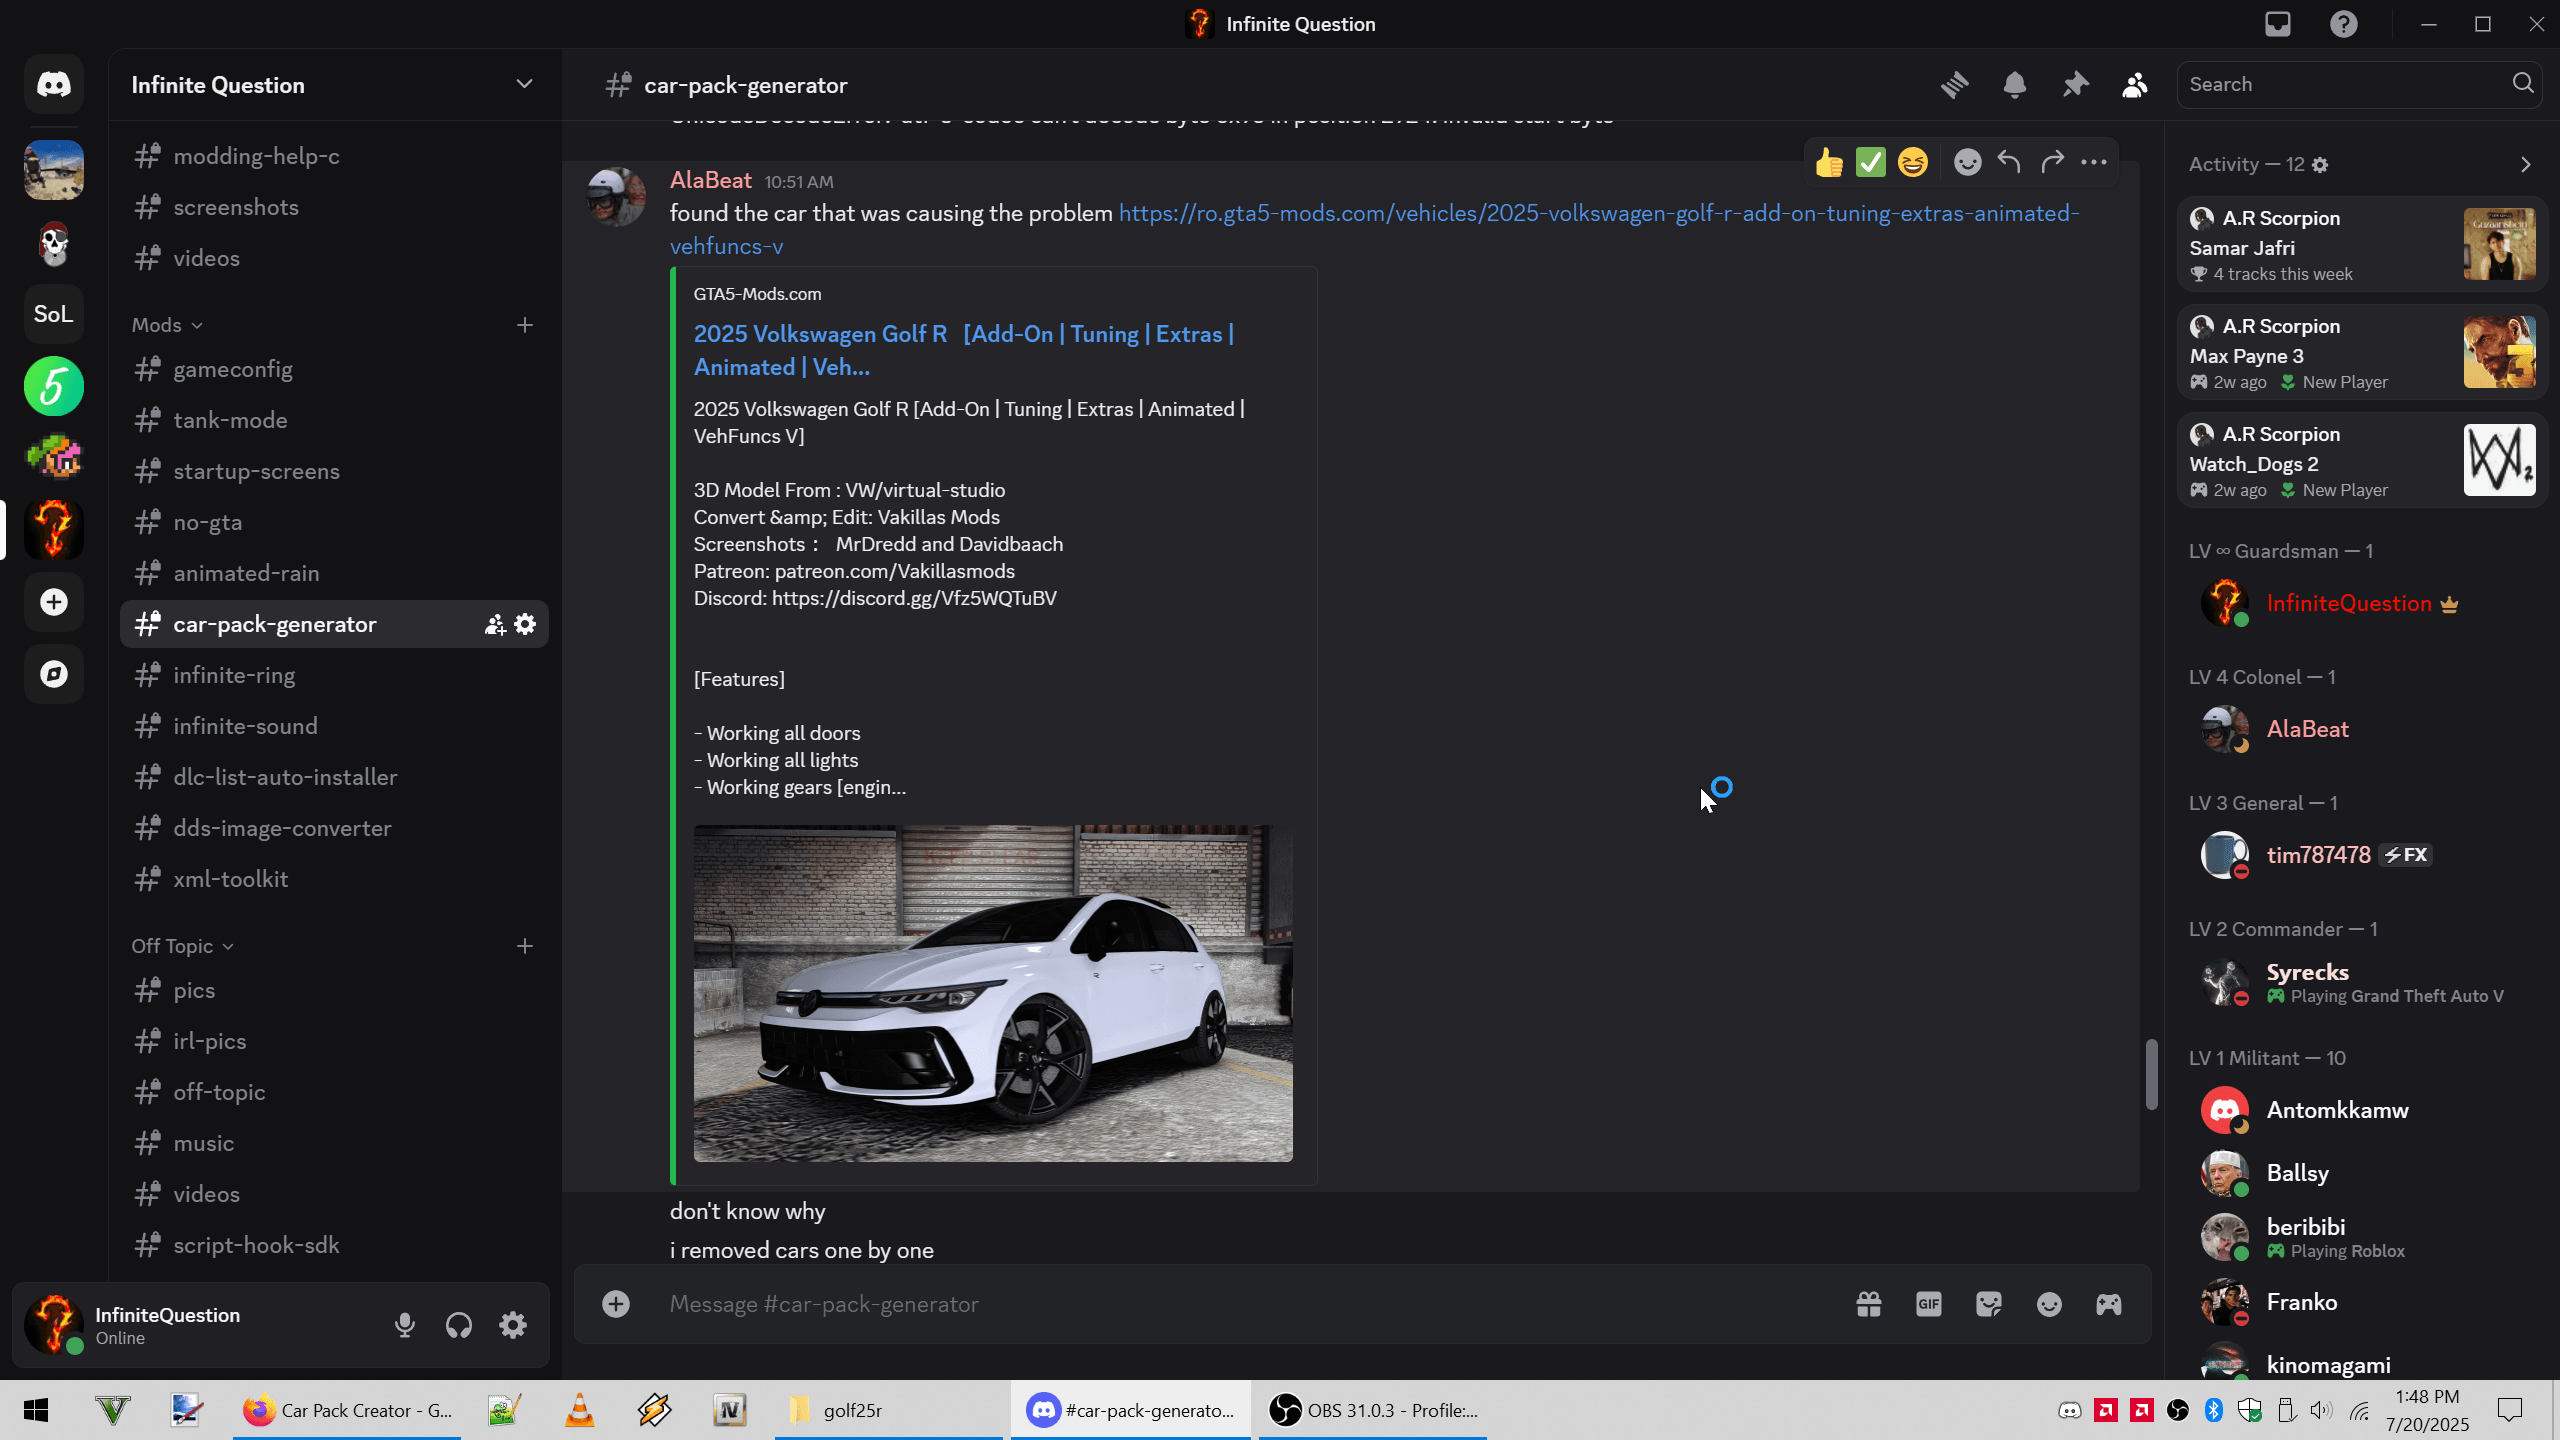Switch to OBS 31.0.3 taskbar window
This screenshot has height=1440, width=2560.
pos(1372,1410)
